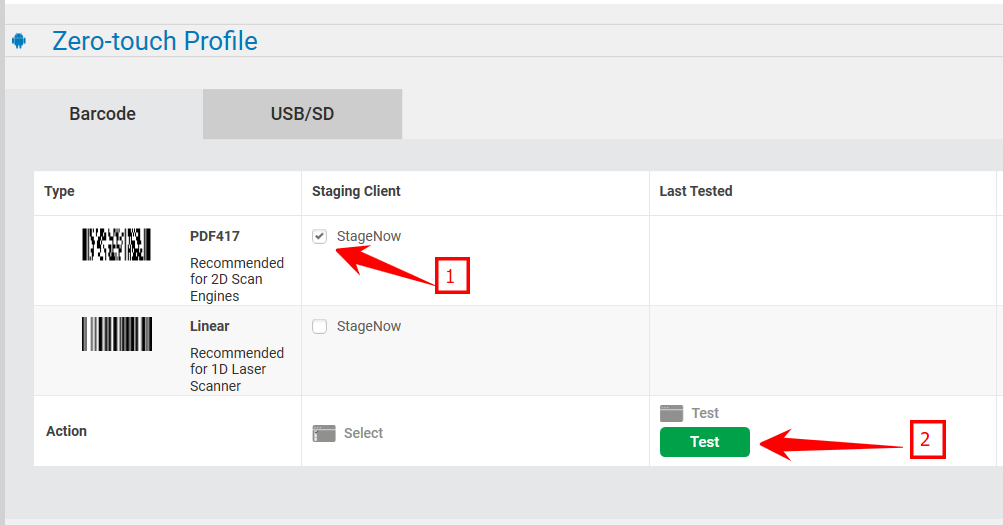1003x525 pixels.
Task: Click the Select icon in the Action row
Action: point(324,433)
